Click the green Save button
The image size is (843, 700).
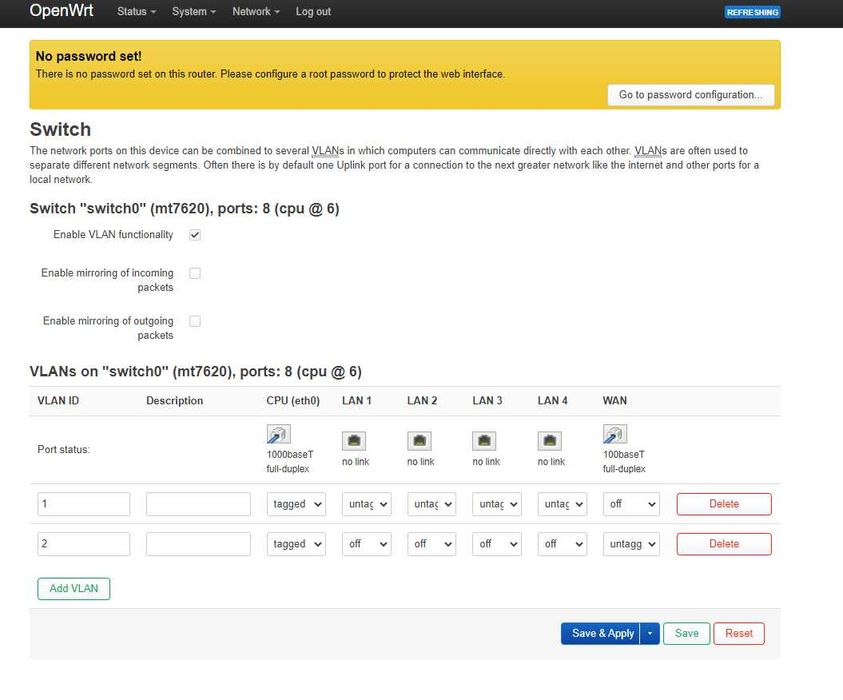[x=687, y=634]
